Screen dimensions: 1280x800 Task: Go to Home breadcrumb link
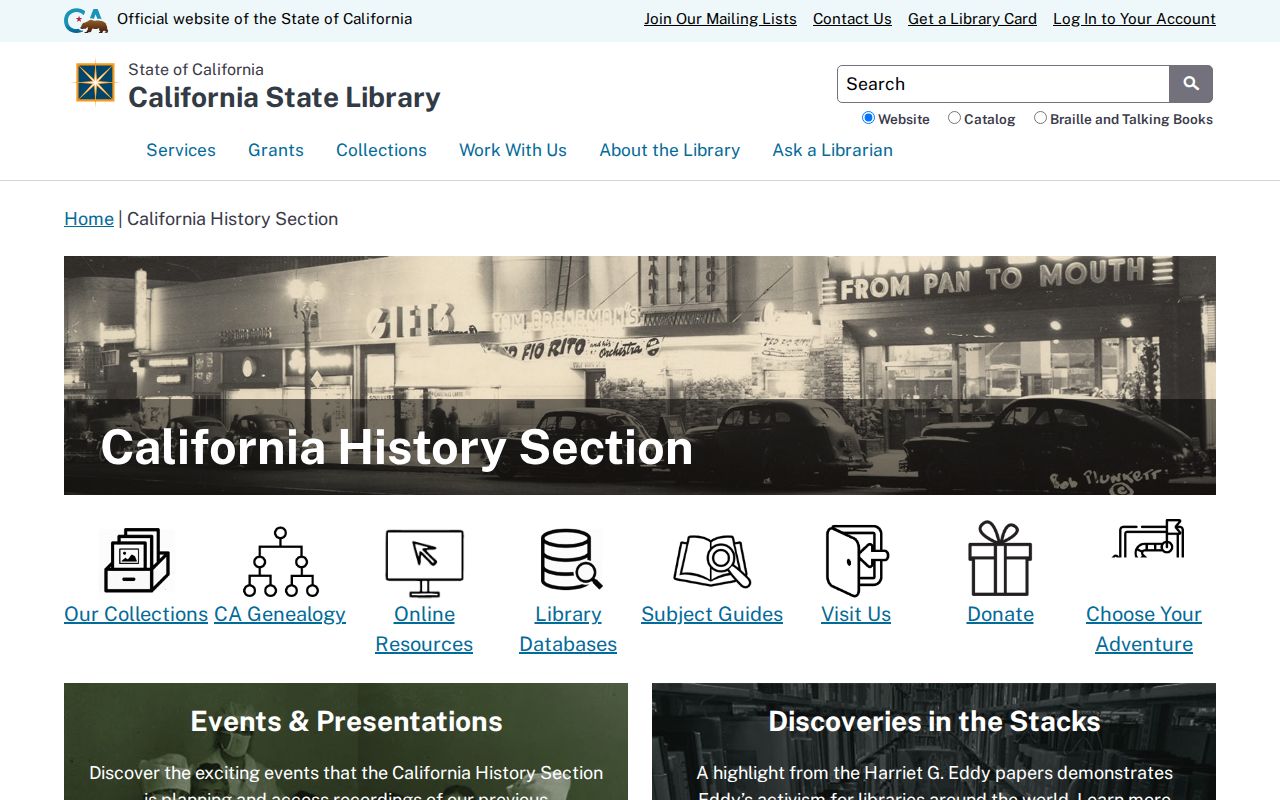pyautogui.click(x=89, y=219)
